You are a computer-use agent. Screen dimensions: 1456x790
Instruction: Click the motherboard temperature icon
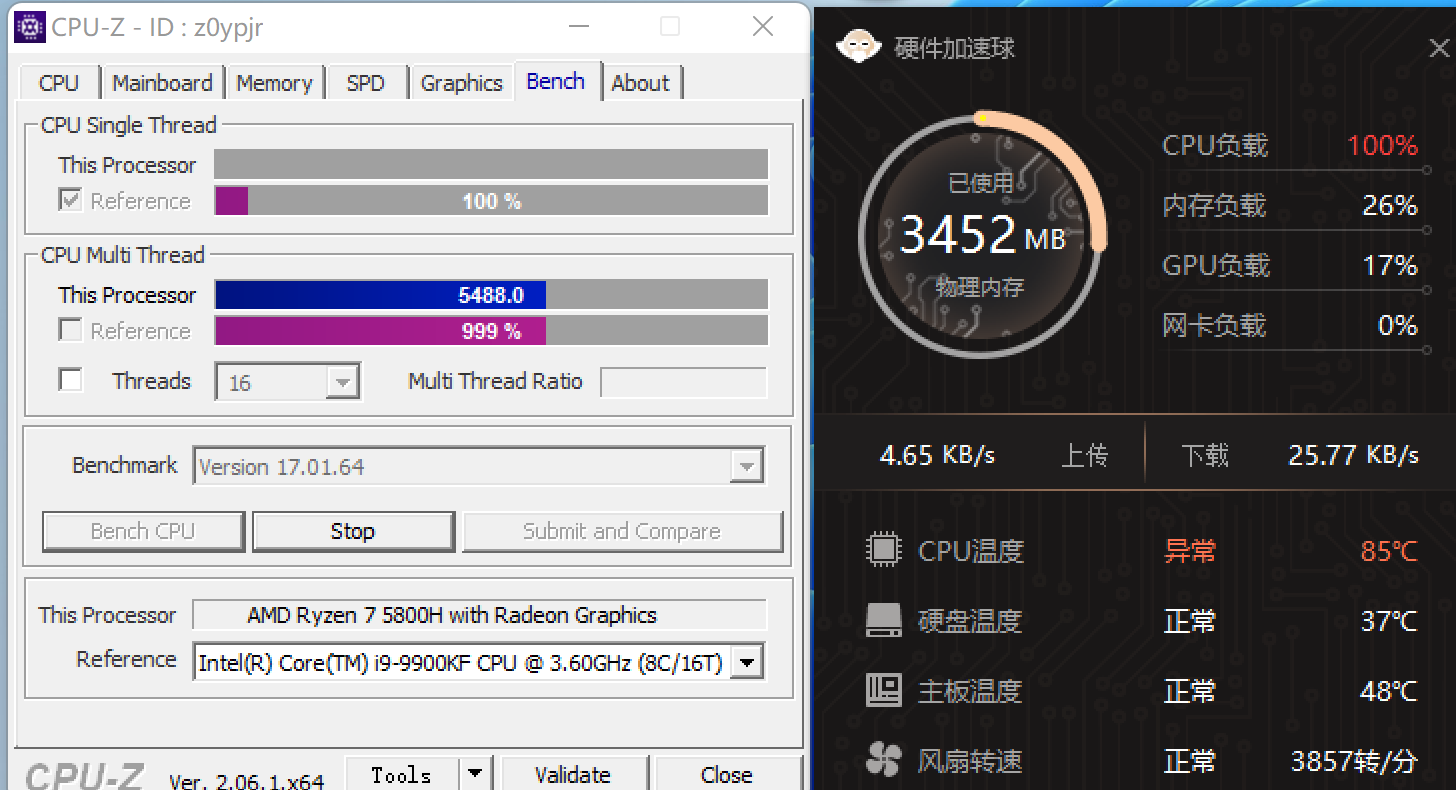(883, 691)
